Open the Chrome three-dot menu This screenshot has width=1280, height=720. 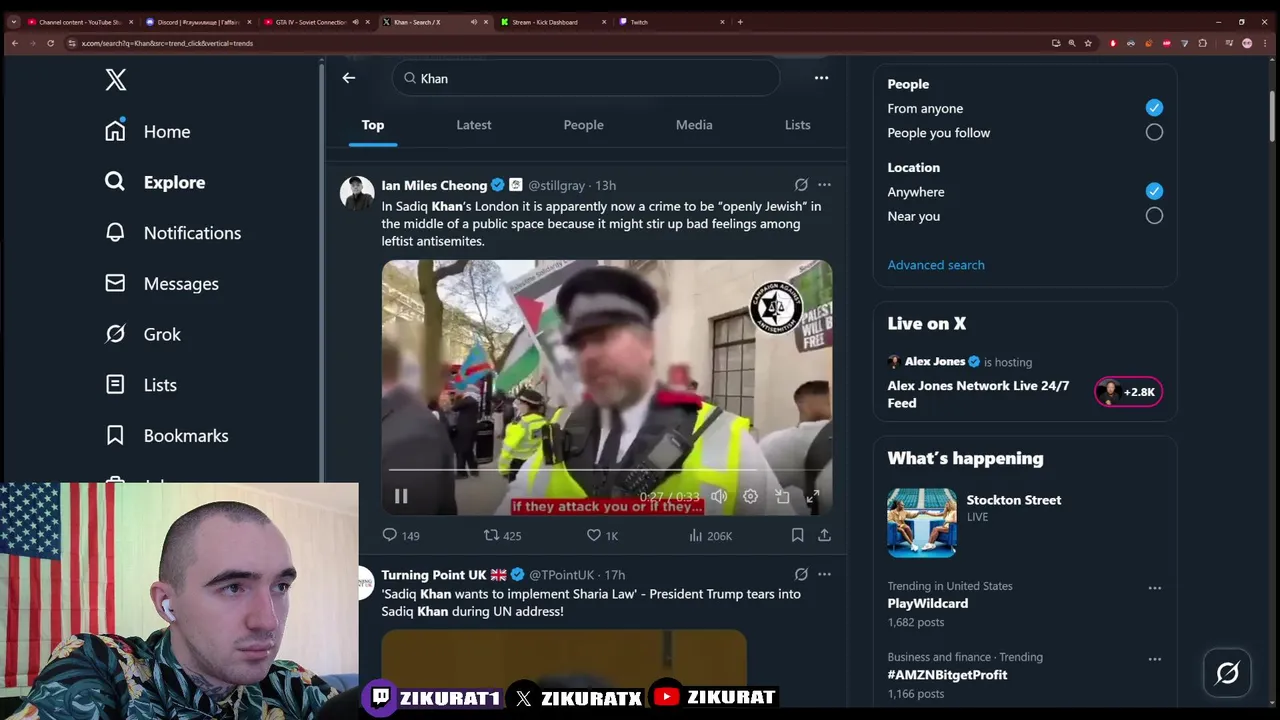1265,43
